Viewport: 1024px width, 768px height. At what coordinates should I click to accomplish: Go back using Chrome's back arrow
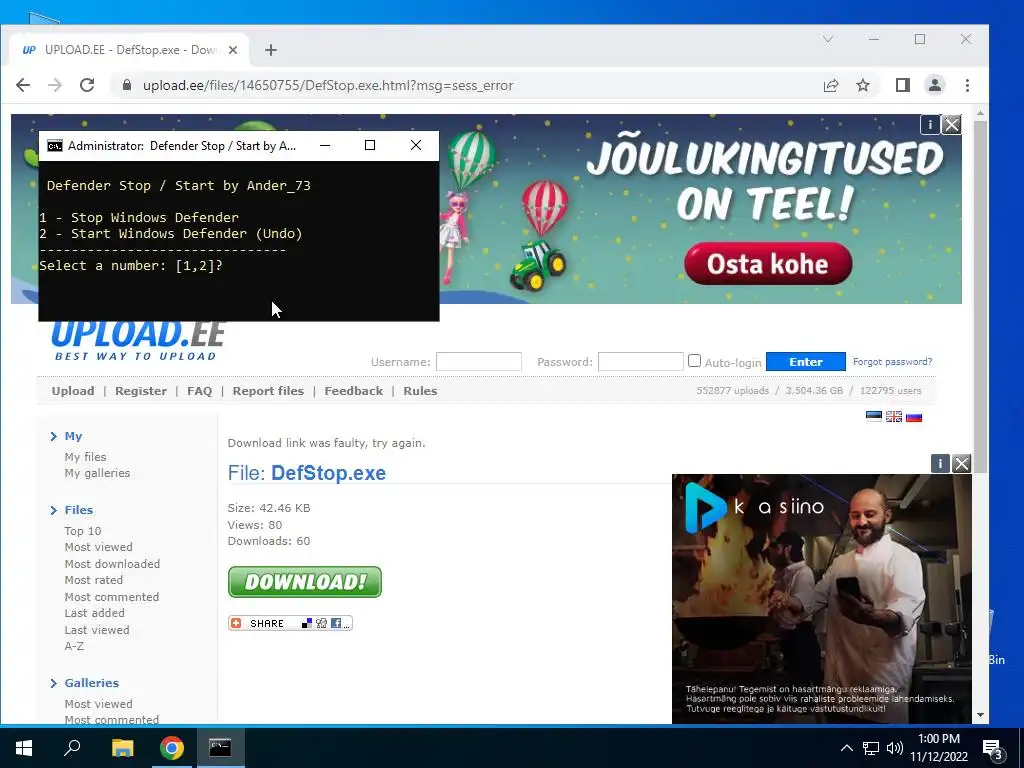tap(23, 86)
